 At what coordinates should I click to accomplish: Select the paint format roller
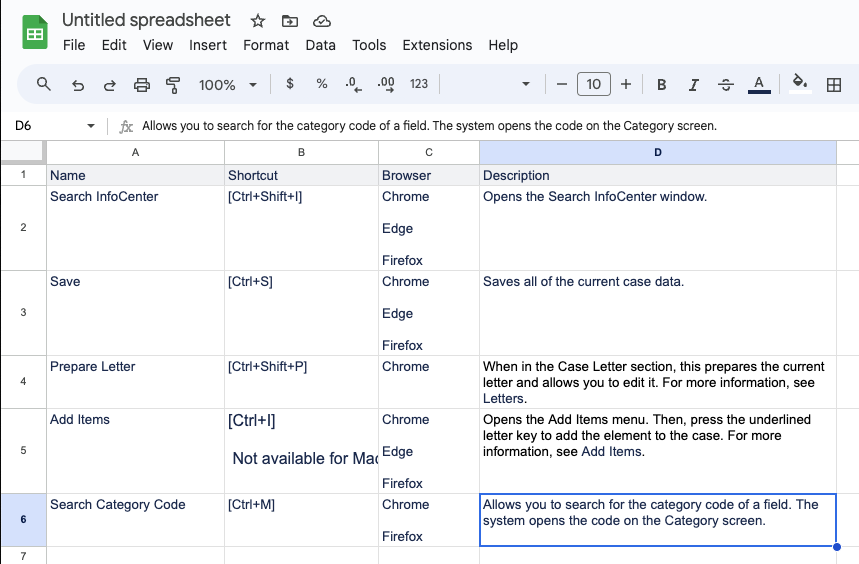click(x=172, y=85)
